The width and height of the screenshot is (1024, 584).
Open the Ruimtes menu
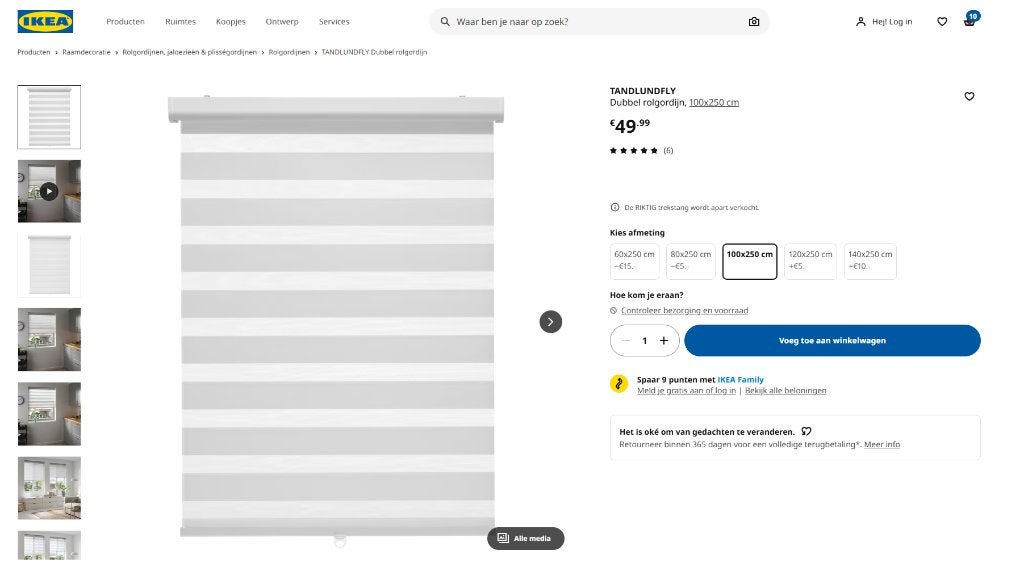180,22
